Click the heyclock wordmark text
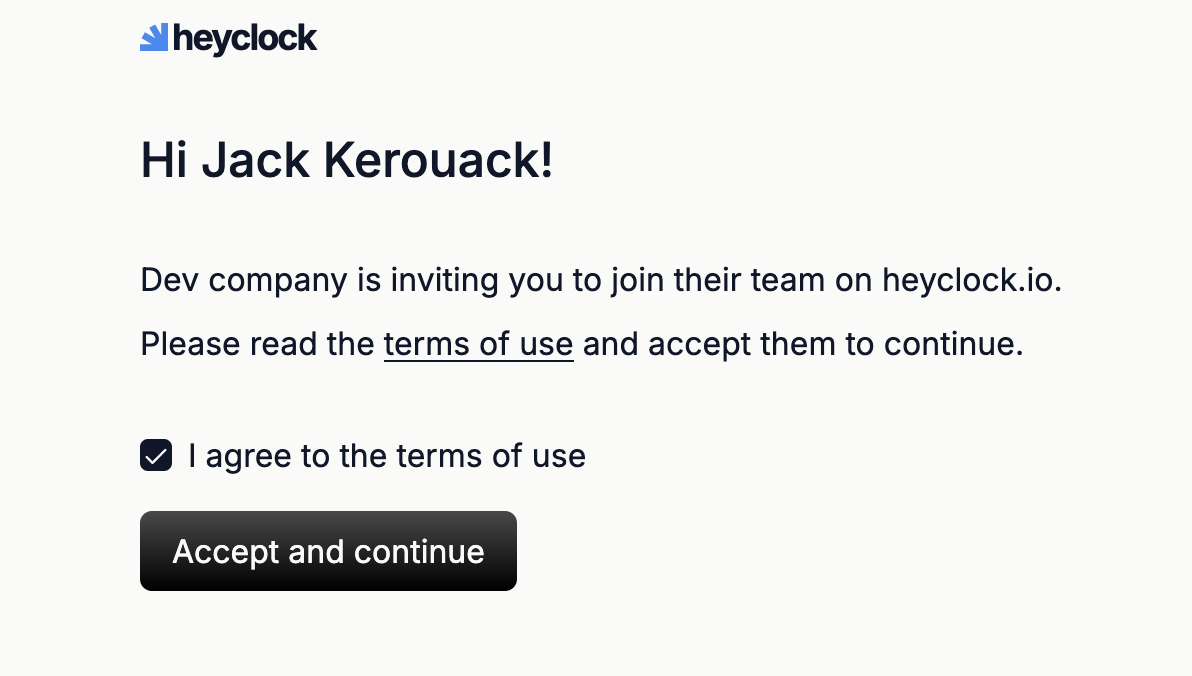Viewport: 1192px width, 676px height. (x=245, y=39)
